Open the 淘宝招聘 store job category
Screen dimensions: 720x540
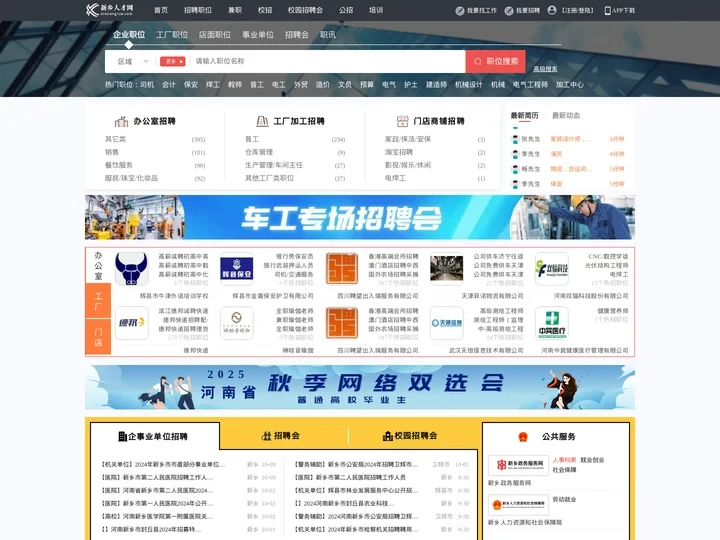tap(399, 152)
